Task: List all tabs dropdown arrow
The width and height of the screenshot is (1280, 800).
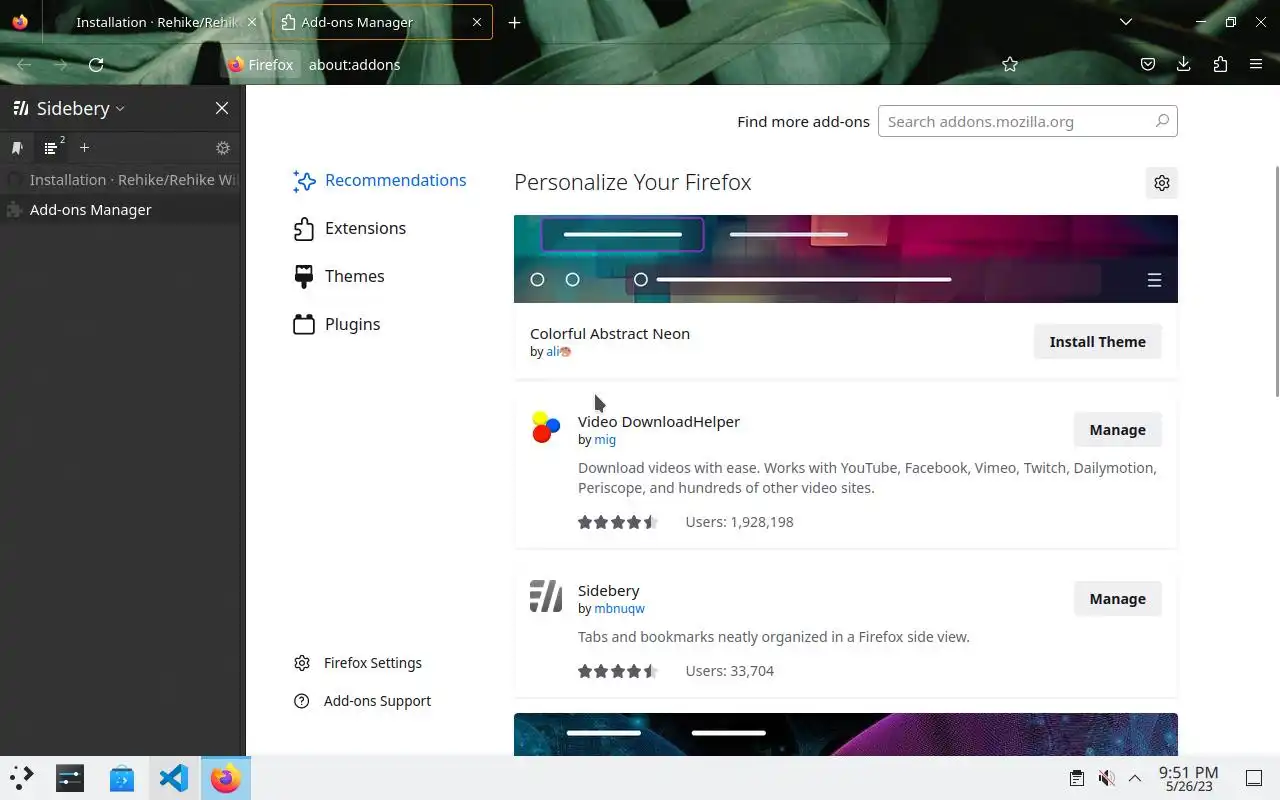Action: pyautogui.click(x=1126, y=22)
